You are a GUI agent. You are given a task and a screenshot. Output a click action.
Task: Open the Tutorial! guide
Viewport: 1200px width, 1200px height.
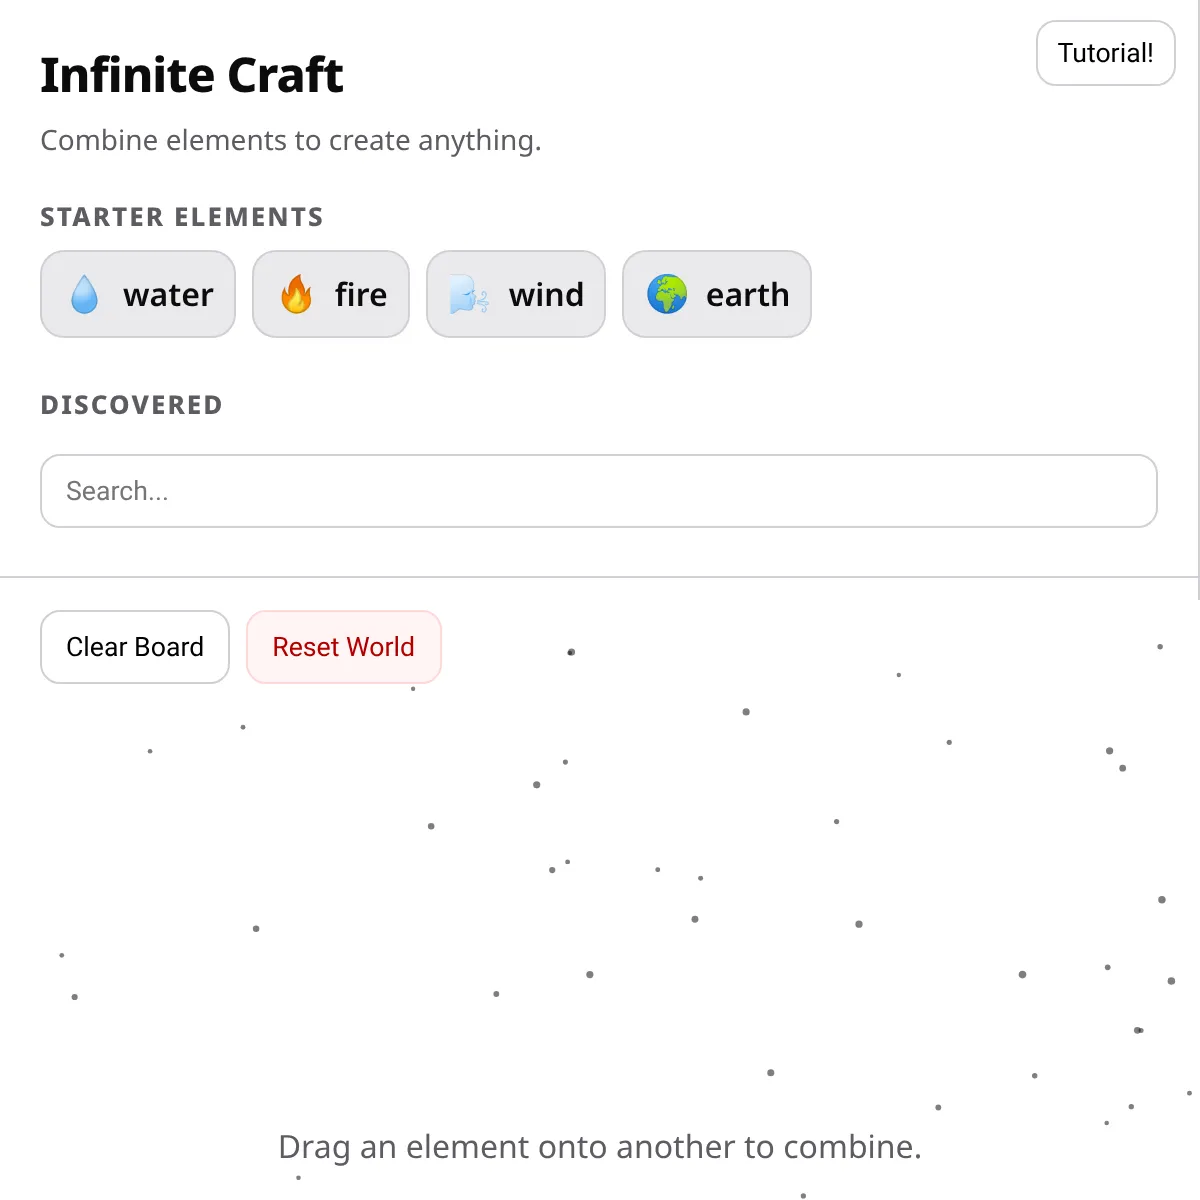pyautogui.click(x=1105, y=53)
